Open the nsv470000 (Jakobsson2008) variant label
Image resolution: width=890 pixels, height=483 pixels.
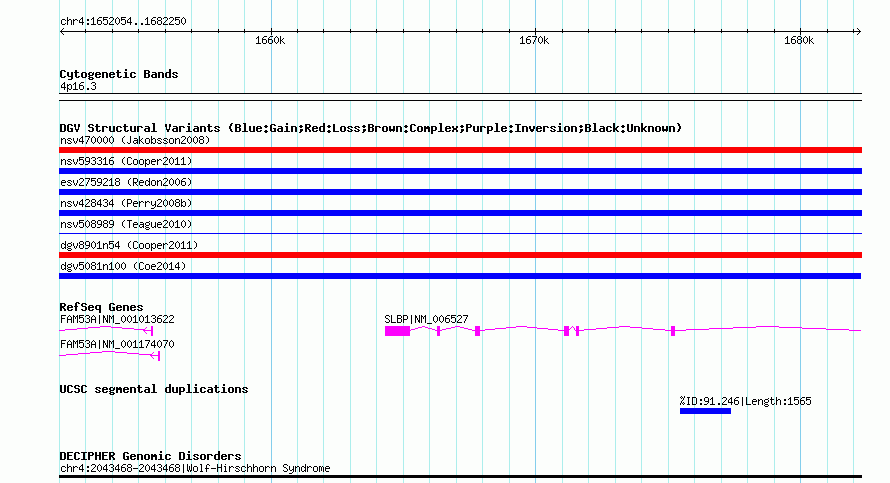point(135,140)
